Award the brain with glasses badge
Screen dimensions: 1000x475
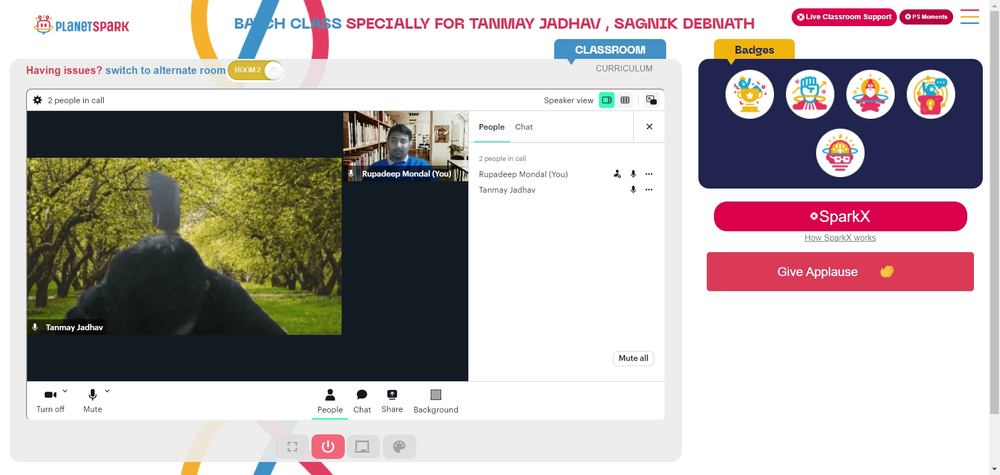(x=840, y=153)
